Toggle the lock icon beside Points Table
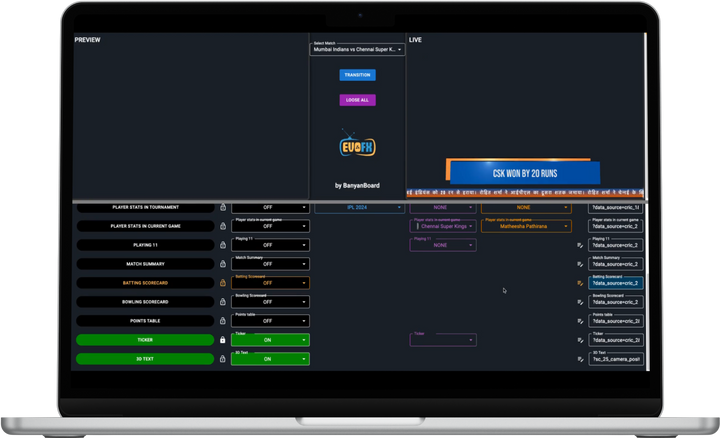 223,320
